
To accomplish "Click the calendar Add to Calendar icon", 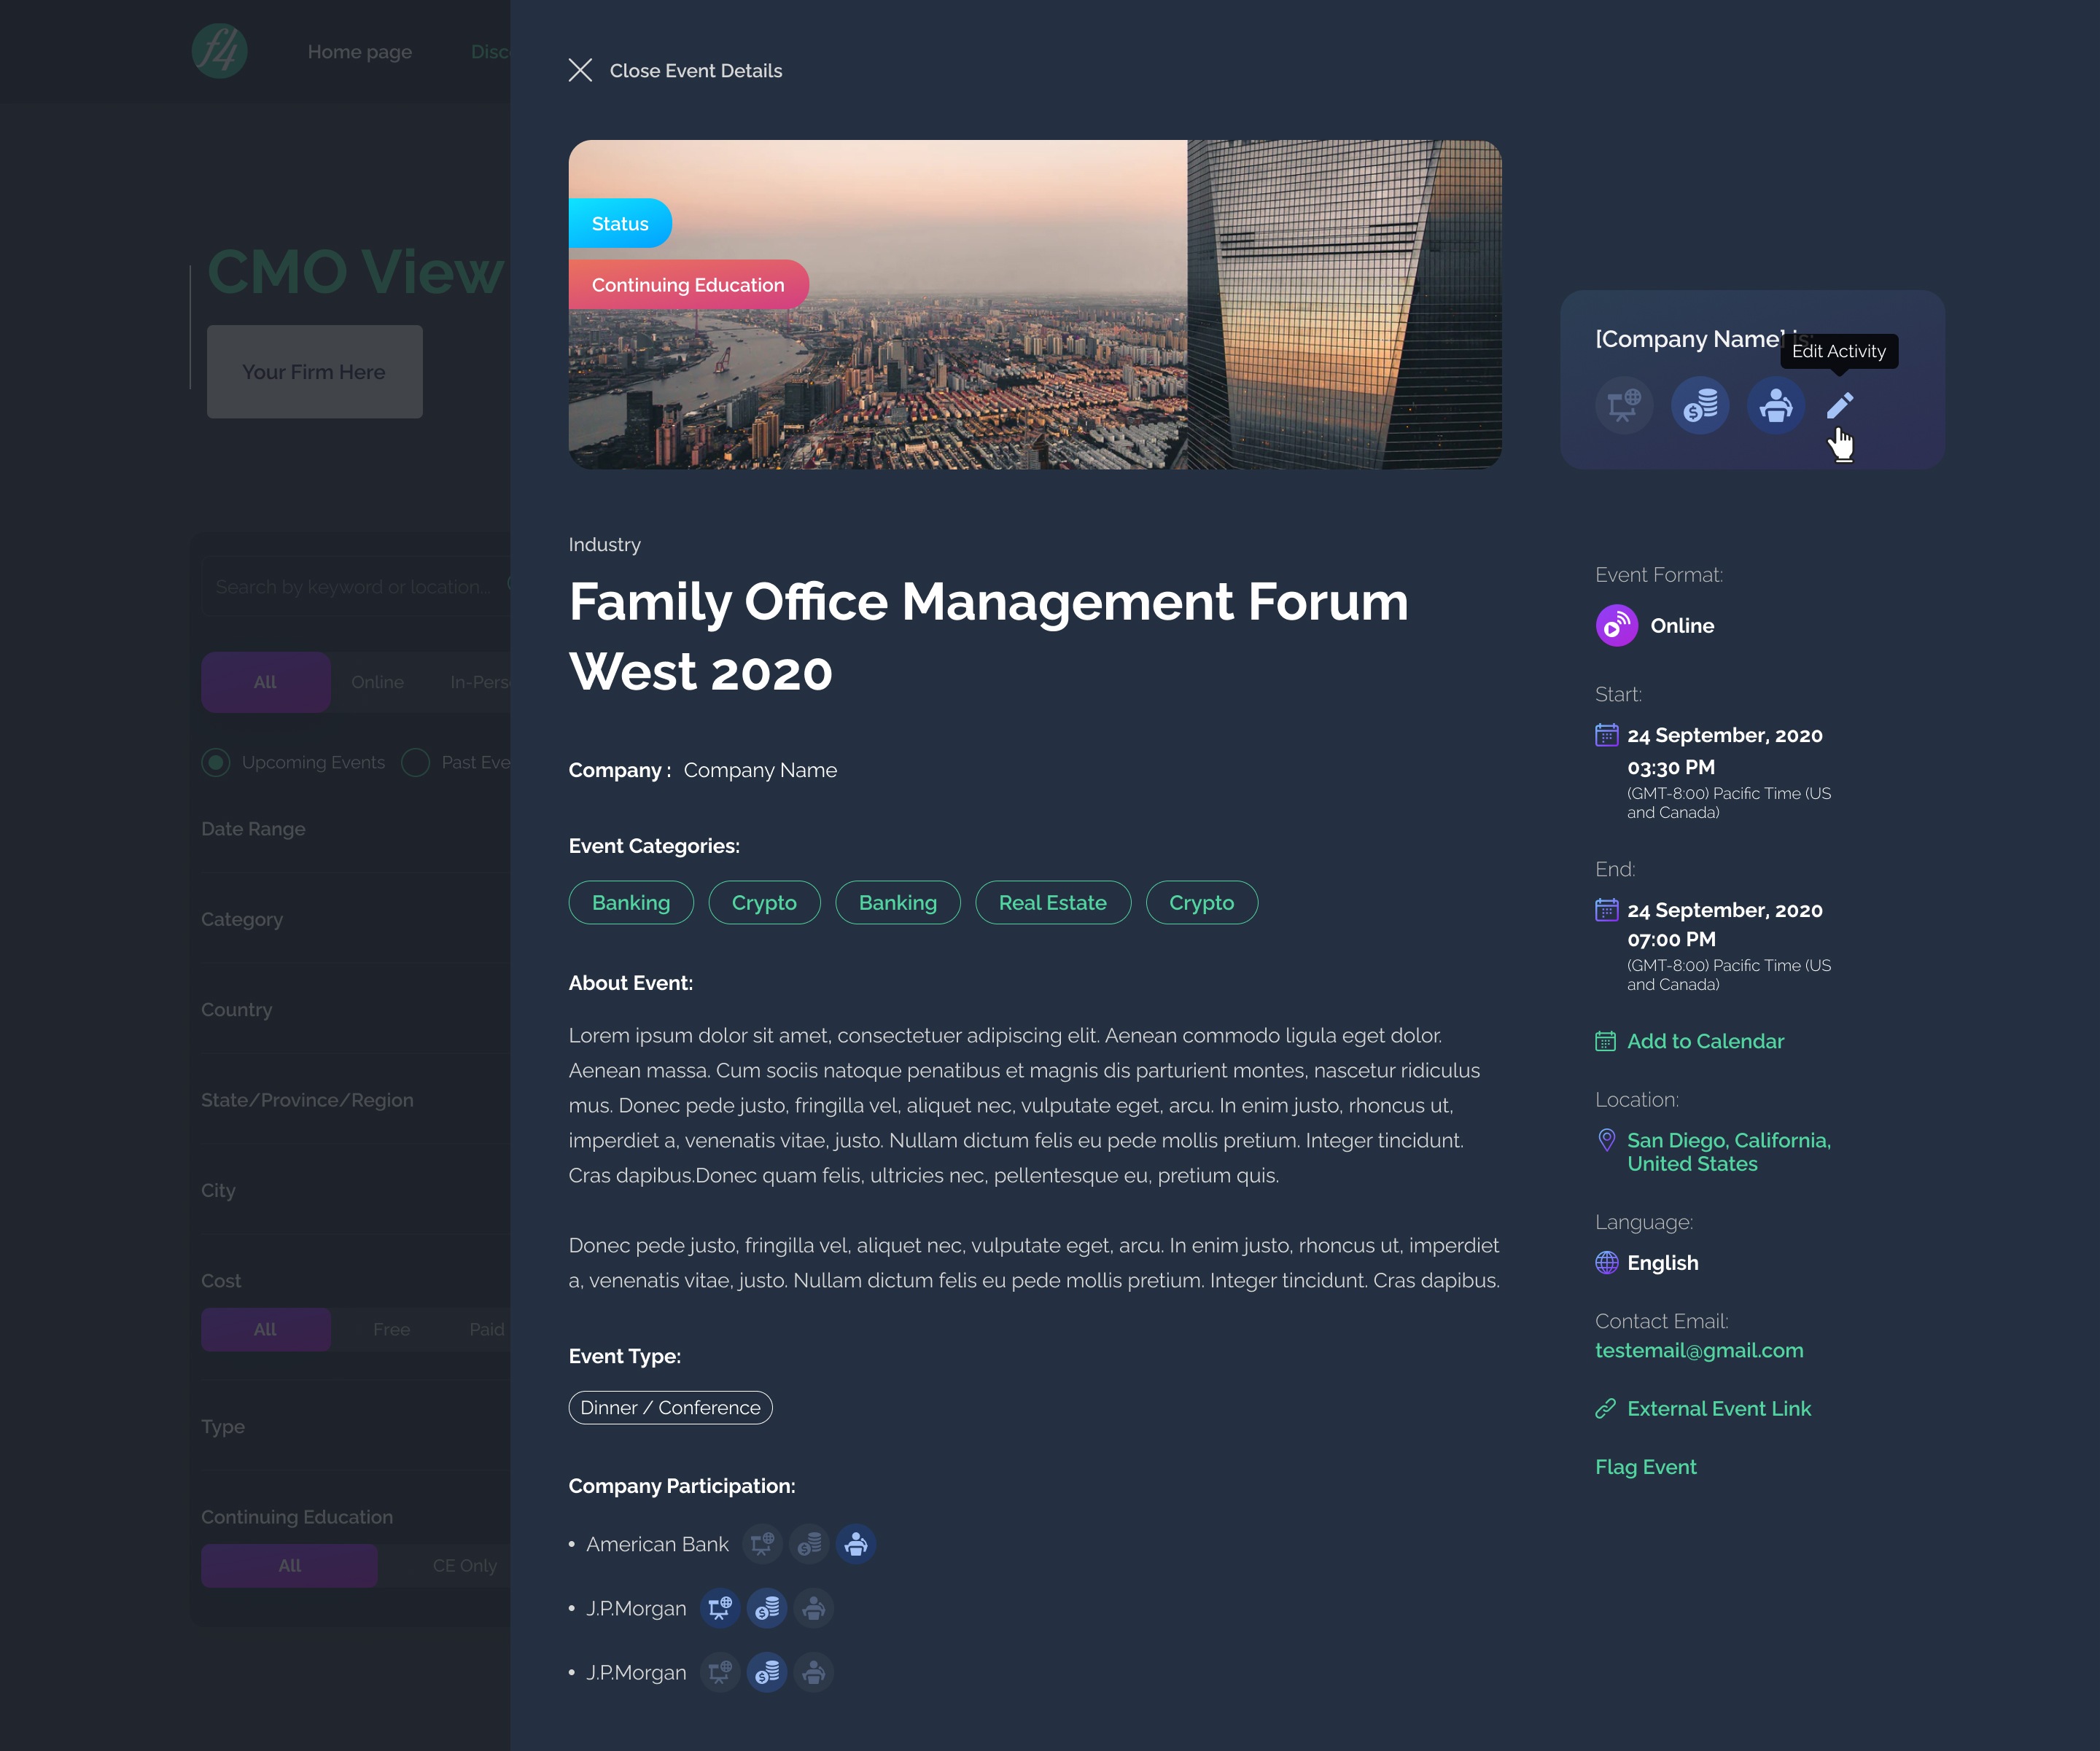I will coord(1605,1041).
